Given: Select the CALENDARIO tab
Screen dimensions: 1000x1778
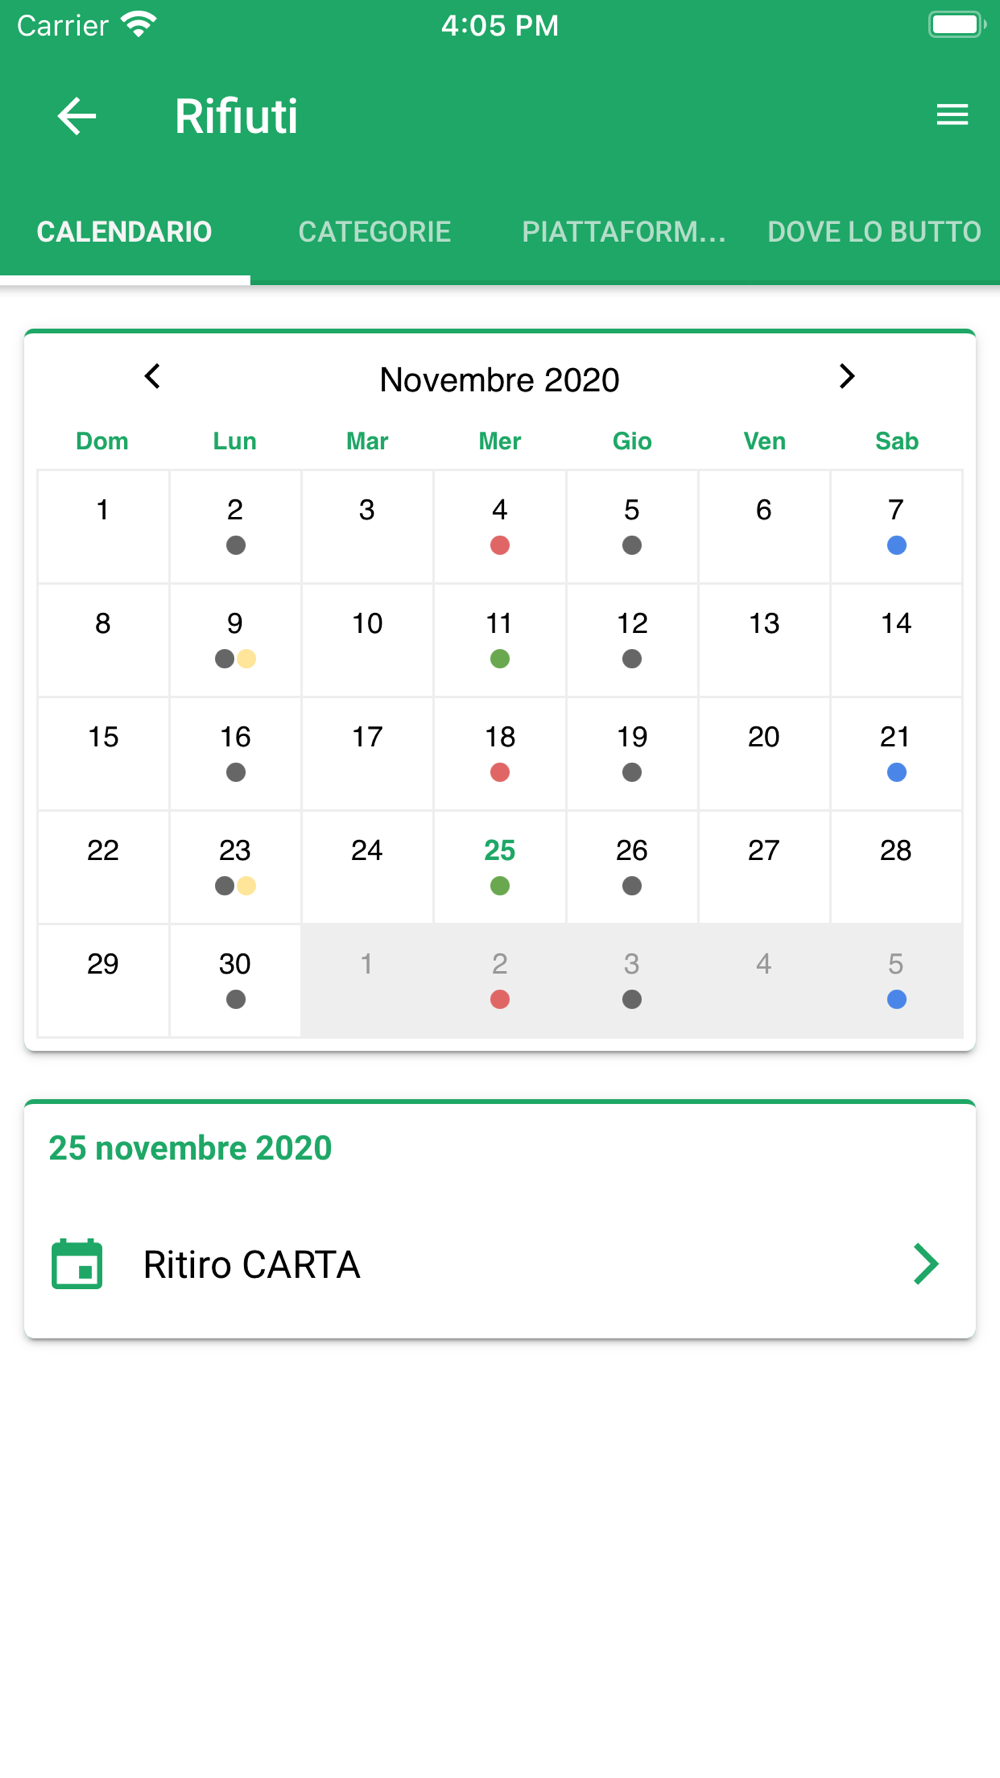Looking at the screenshot, I should tap(125, 232).
